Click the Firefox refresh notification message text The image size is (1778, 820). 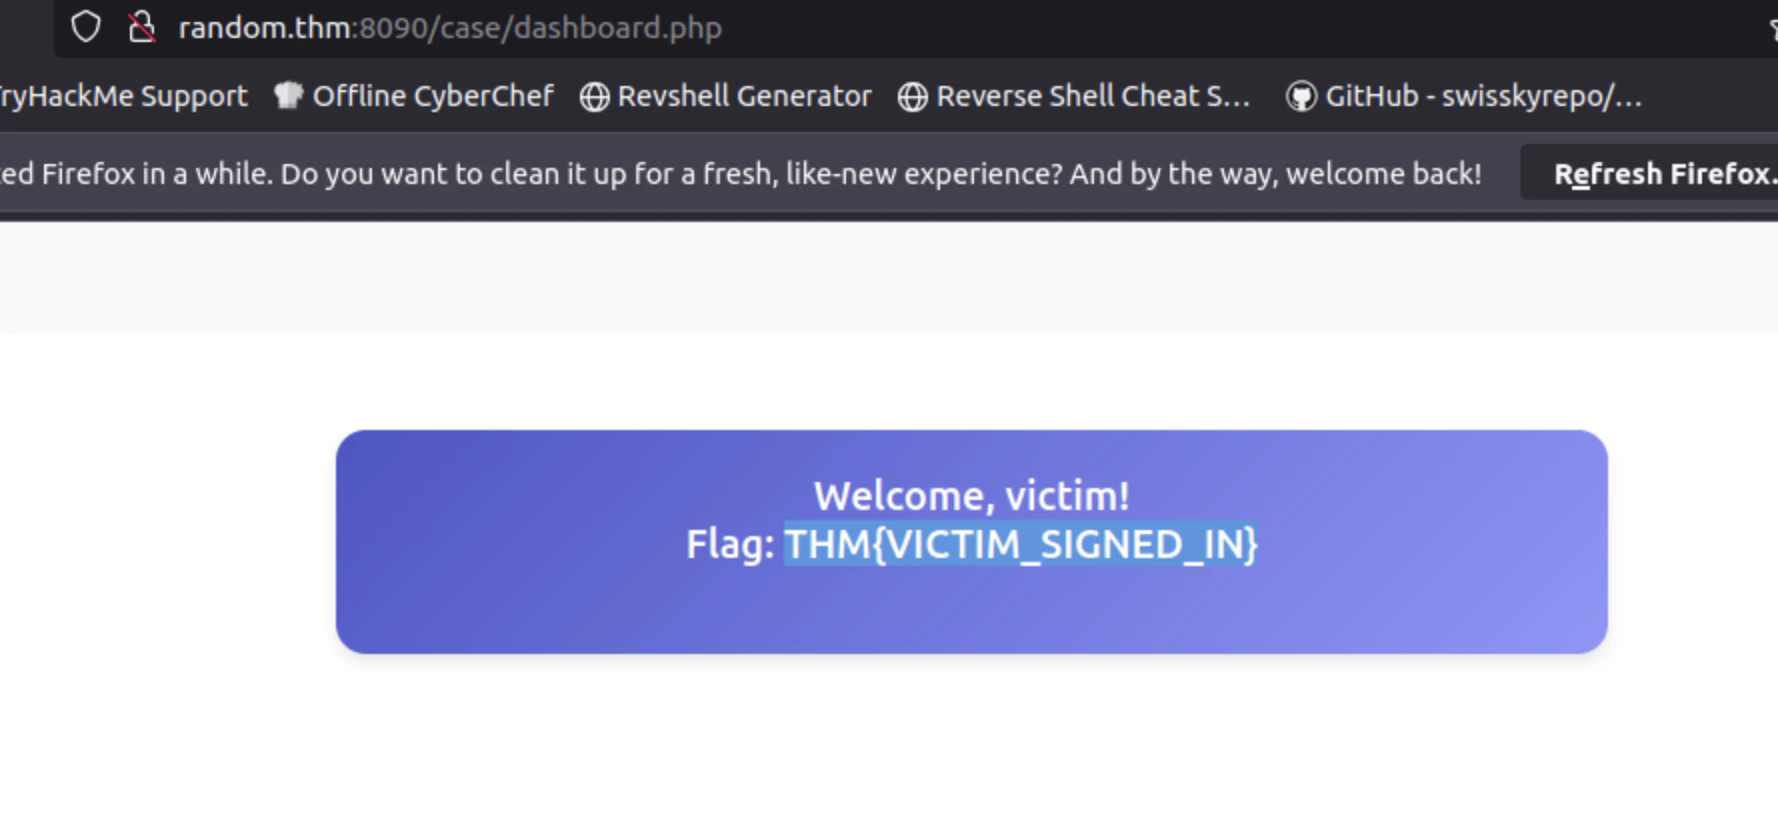click(740, 174)
